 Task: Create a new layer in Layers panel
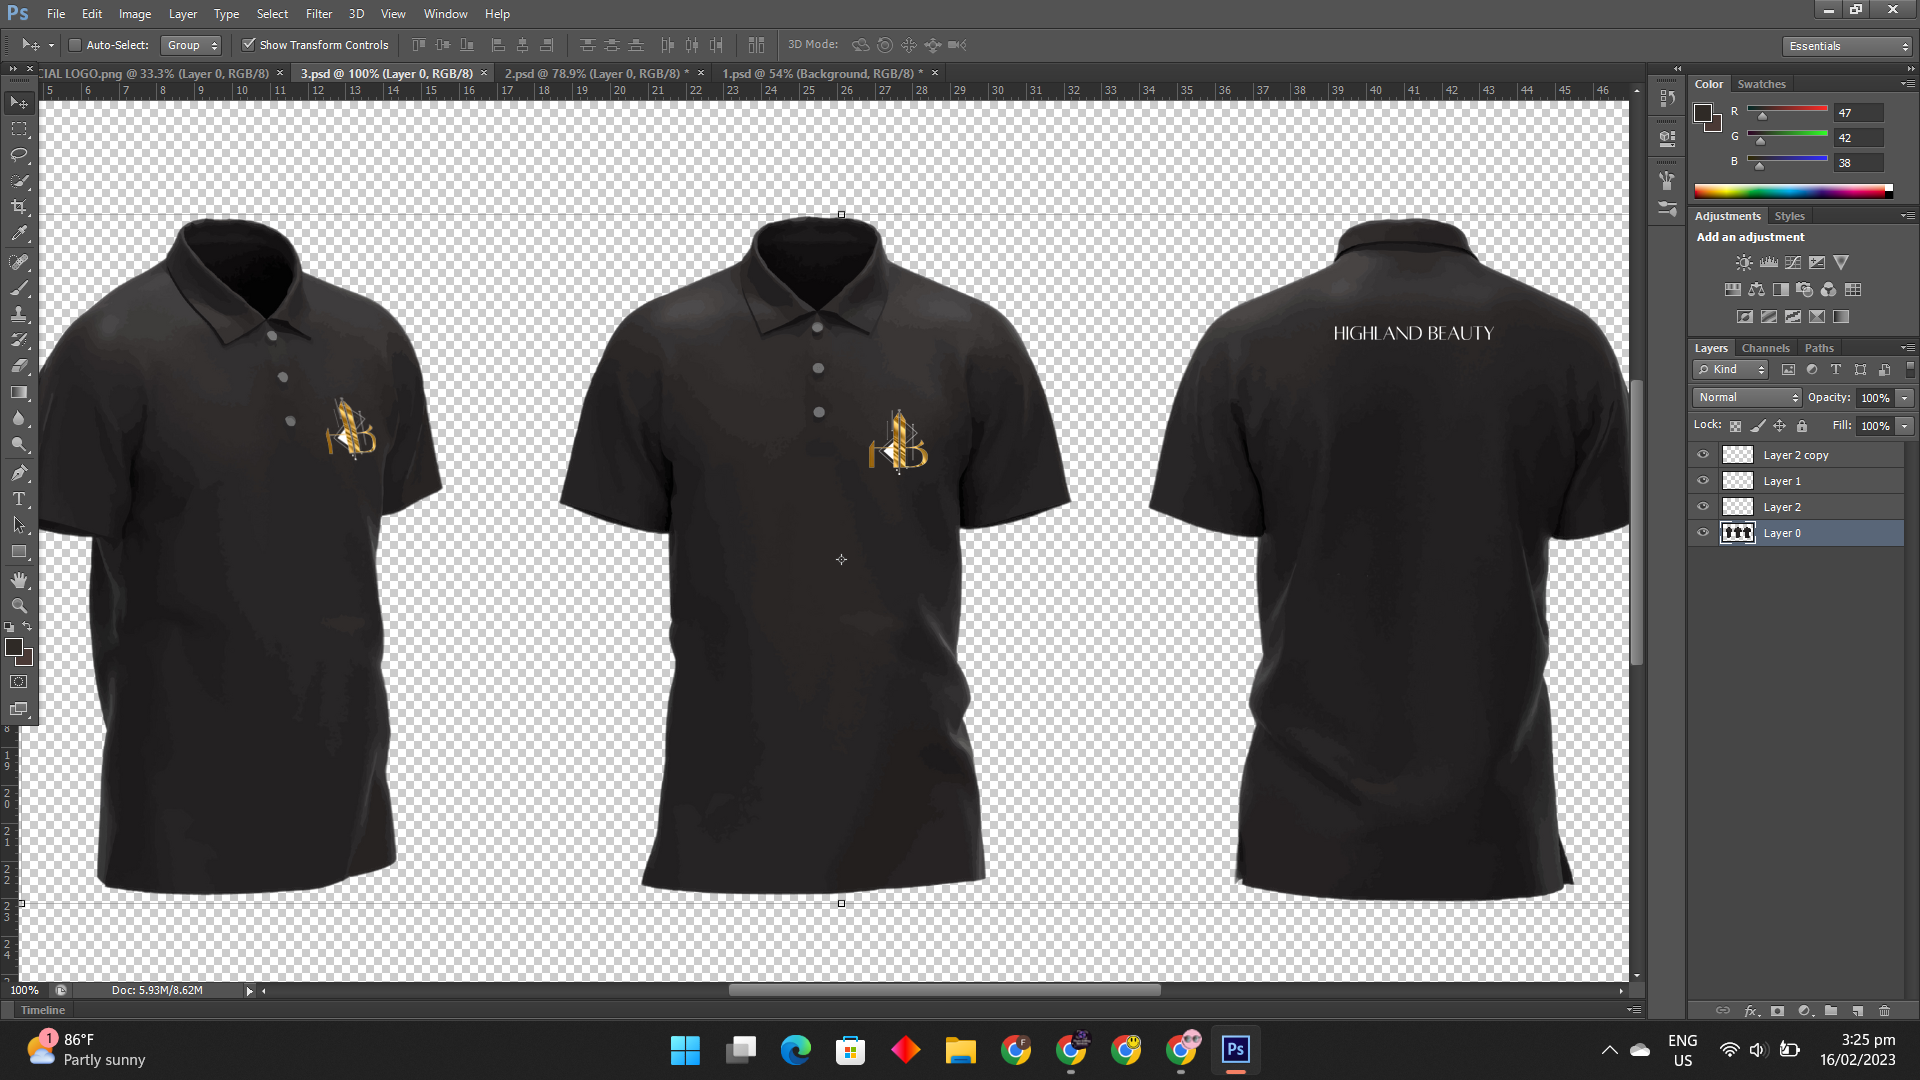coord(1857,1011)
